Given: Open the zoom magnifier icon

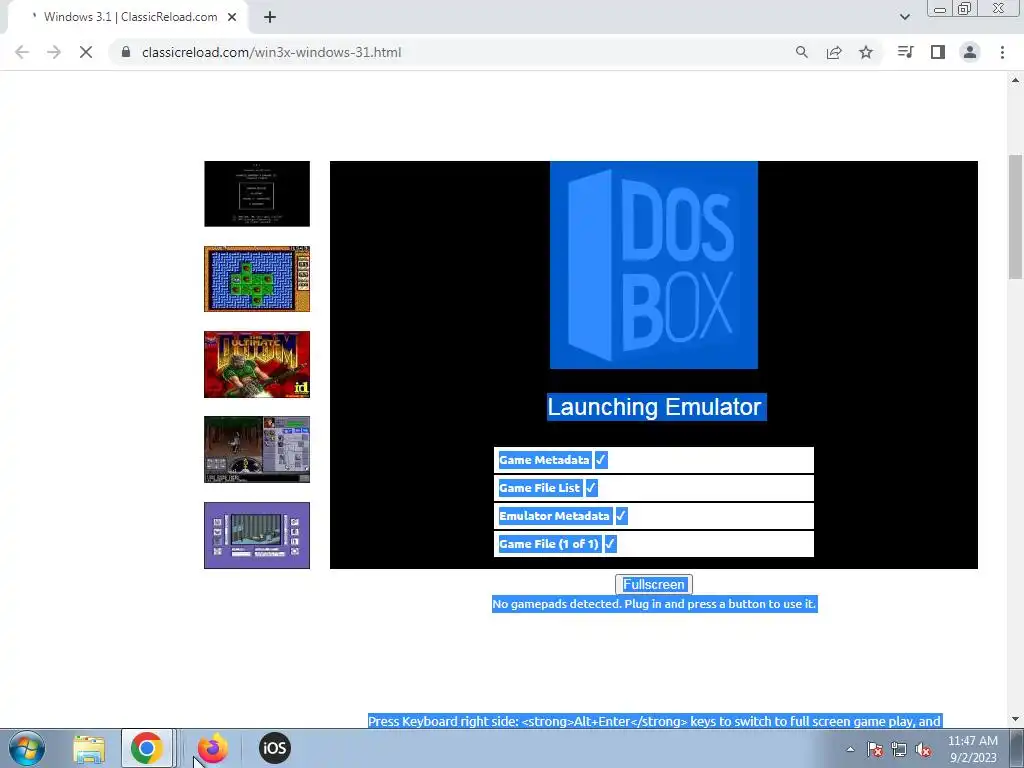Looking at the screenshot, I should (801, 52).
